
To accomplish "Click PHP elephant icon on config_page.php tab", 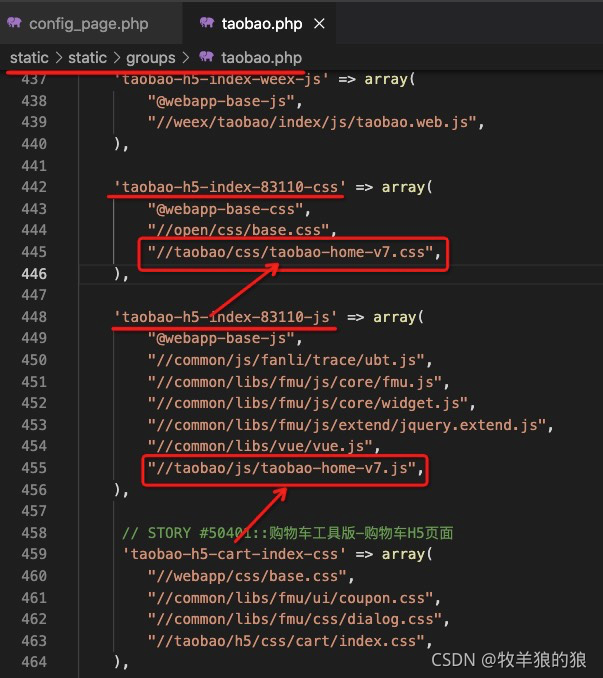I will click(14, 23).
